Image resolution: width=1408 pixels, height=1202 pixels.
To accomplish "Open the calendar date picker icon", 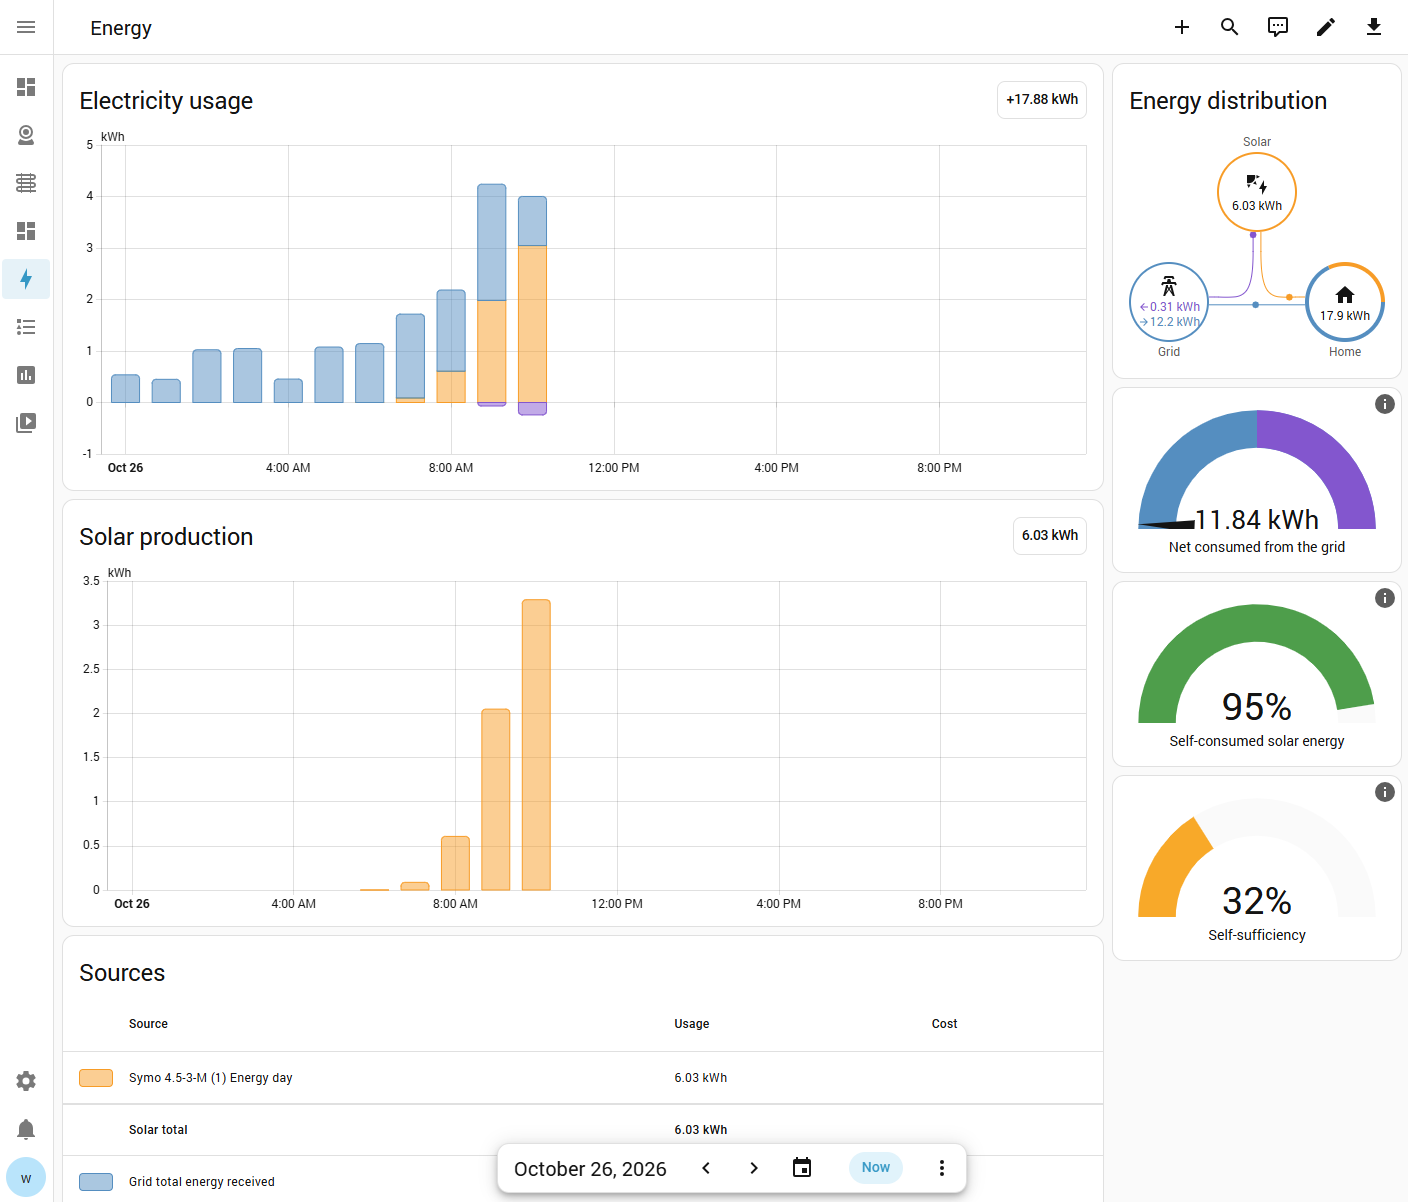I will click(802, 1168).
